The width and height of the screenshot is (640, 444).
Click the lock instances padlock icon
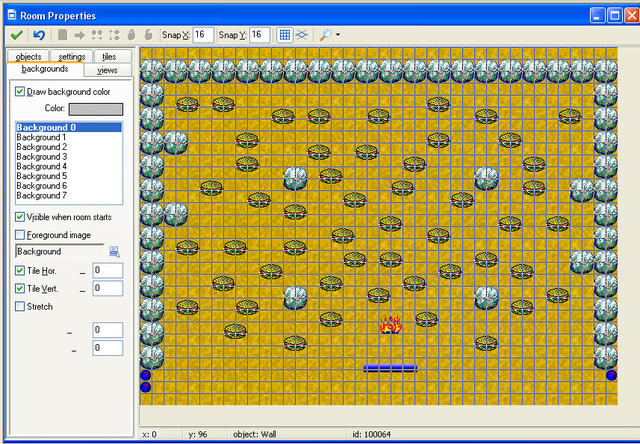pyautogui.click(x=131, y=35)
